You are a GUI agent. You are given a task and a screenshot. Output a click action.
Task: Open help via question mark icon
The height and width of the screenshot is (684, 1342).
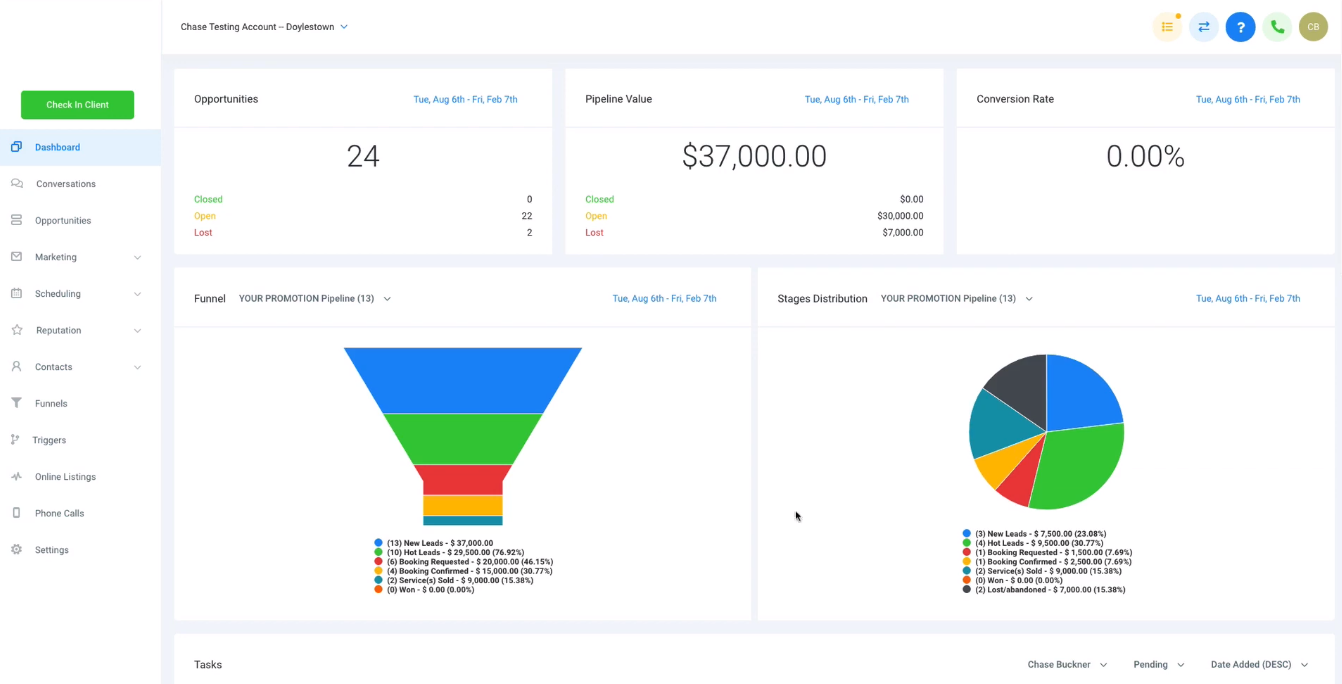click(1240, 27)
